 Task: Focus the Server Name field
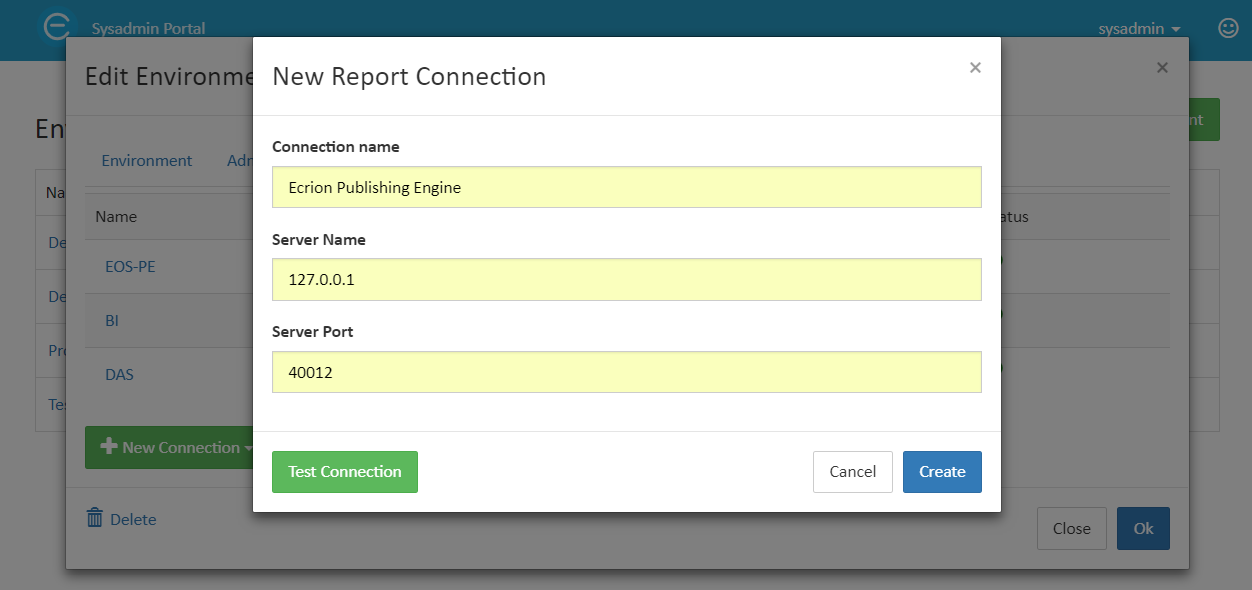click(x=627, y=280)
